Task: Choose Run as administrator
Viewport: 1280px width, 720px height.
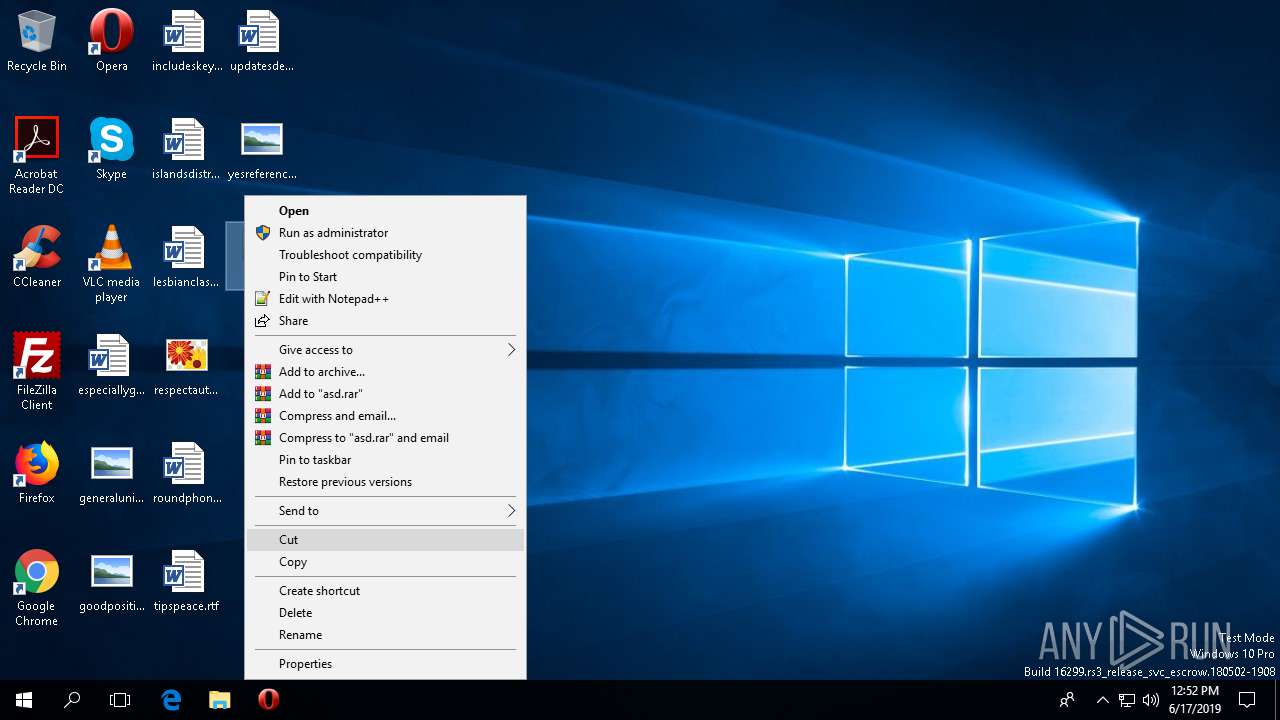Action: click(385, 233)
